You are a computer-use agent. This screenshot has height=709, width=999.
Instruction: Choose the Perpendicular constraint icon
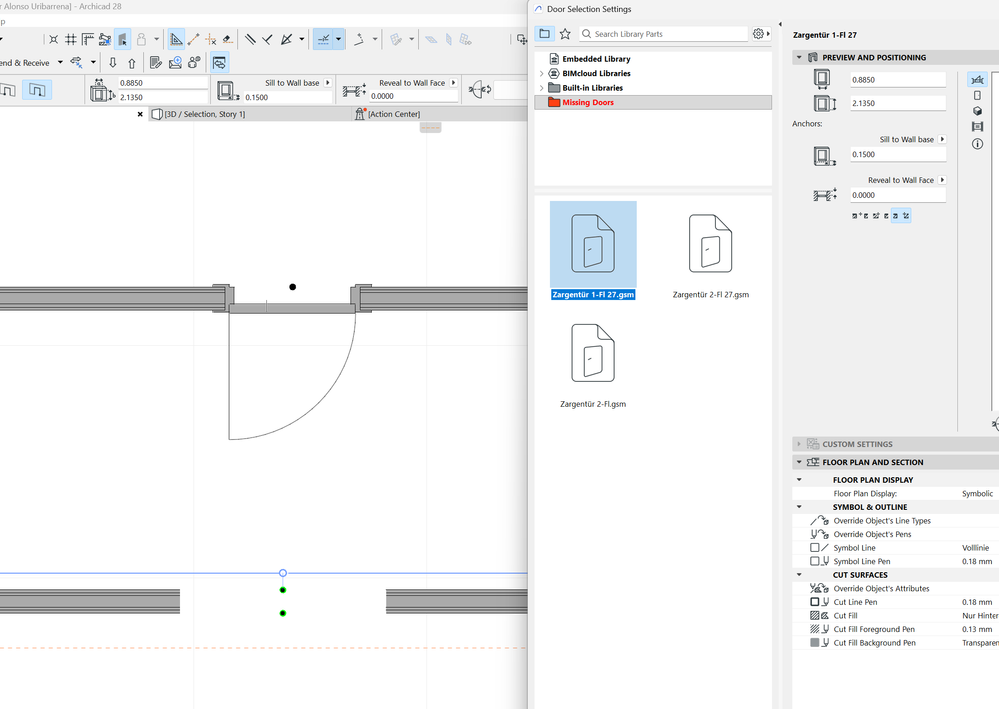click(x=268, y=39)
